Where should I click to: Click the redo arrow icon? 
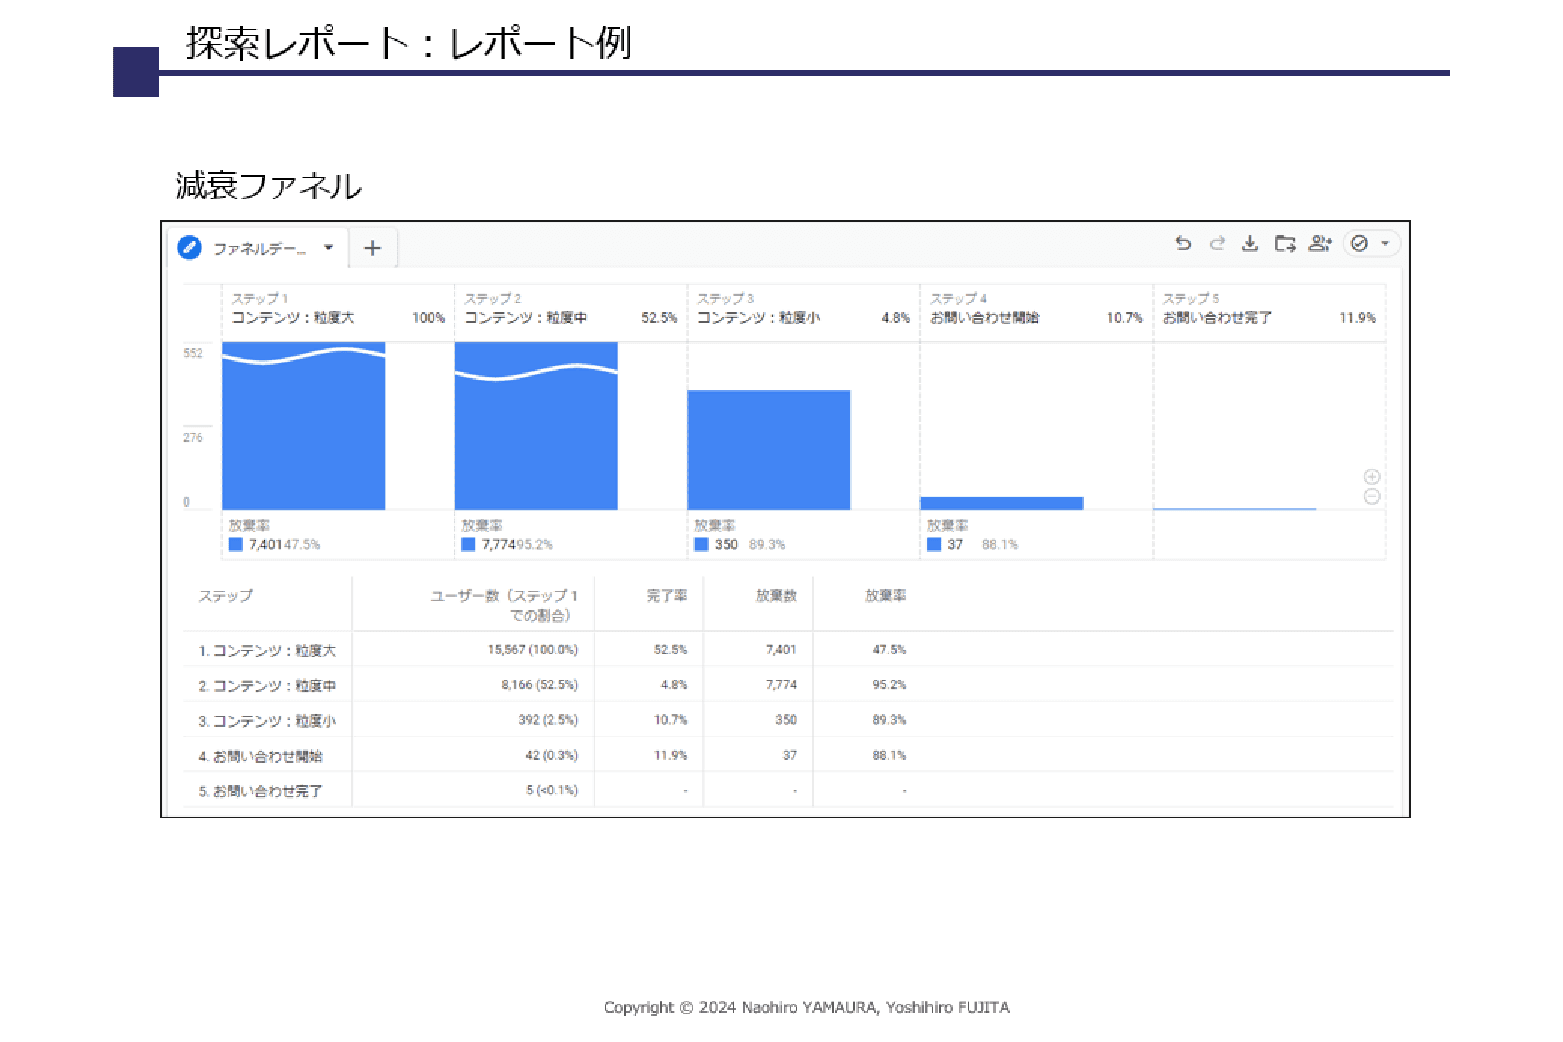click(1217, 243)
